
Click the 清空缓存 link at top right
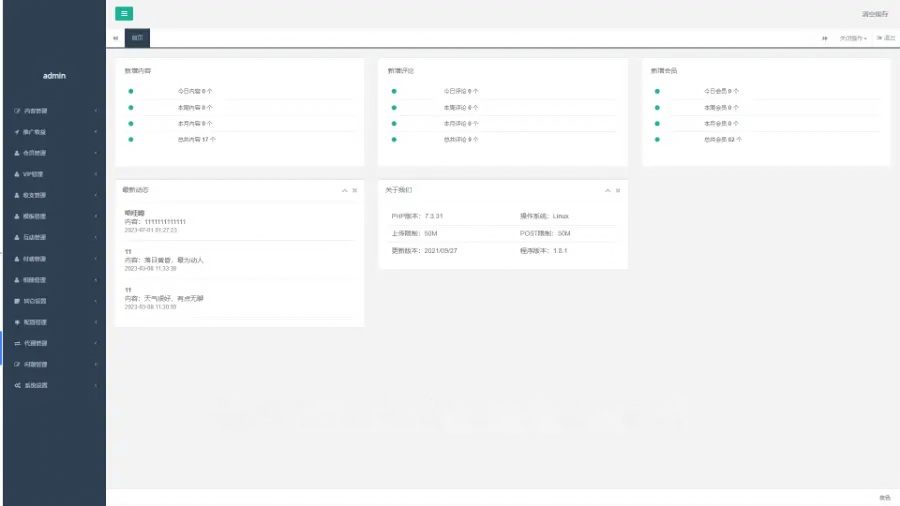(x=875, y=14)
